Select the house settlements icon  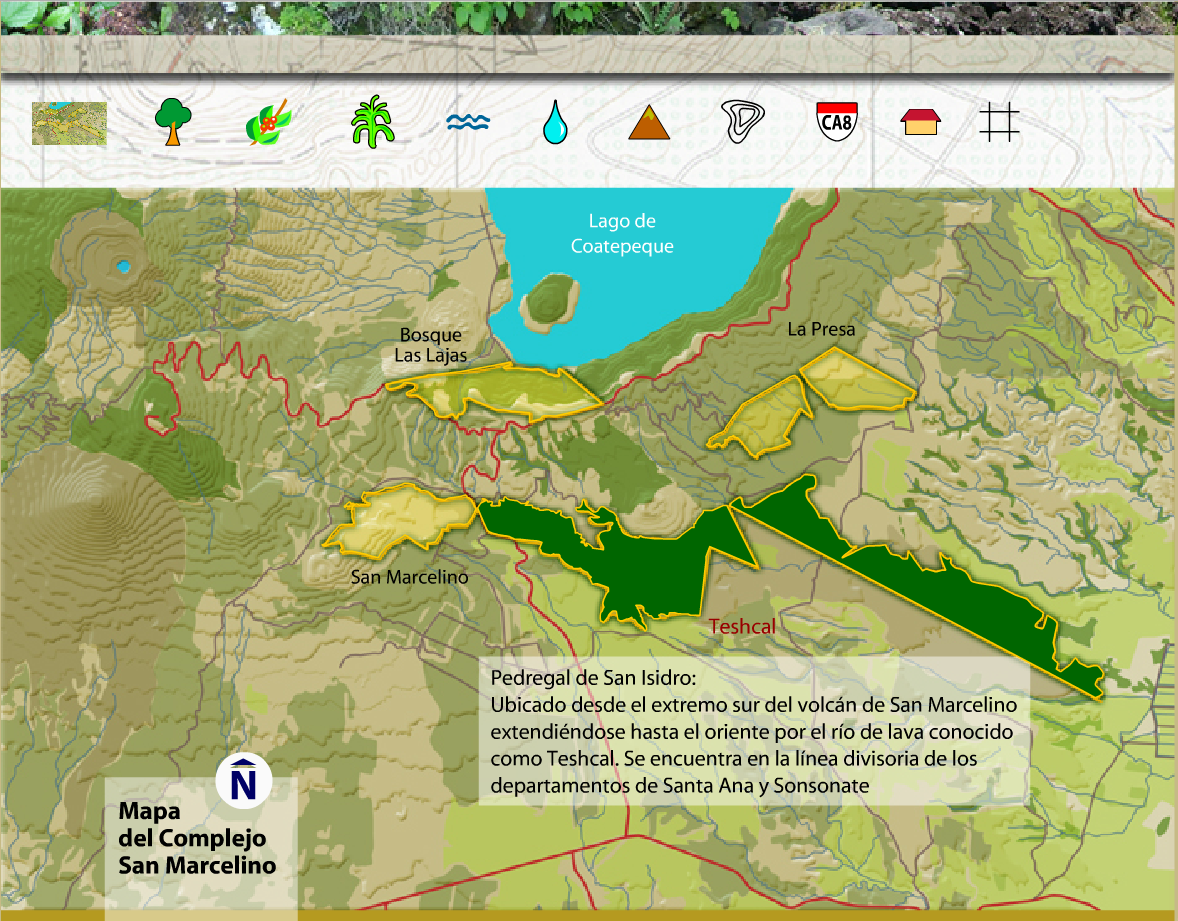[x=920, y=123]
